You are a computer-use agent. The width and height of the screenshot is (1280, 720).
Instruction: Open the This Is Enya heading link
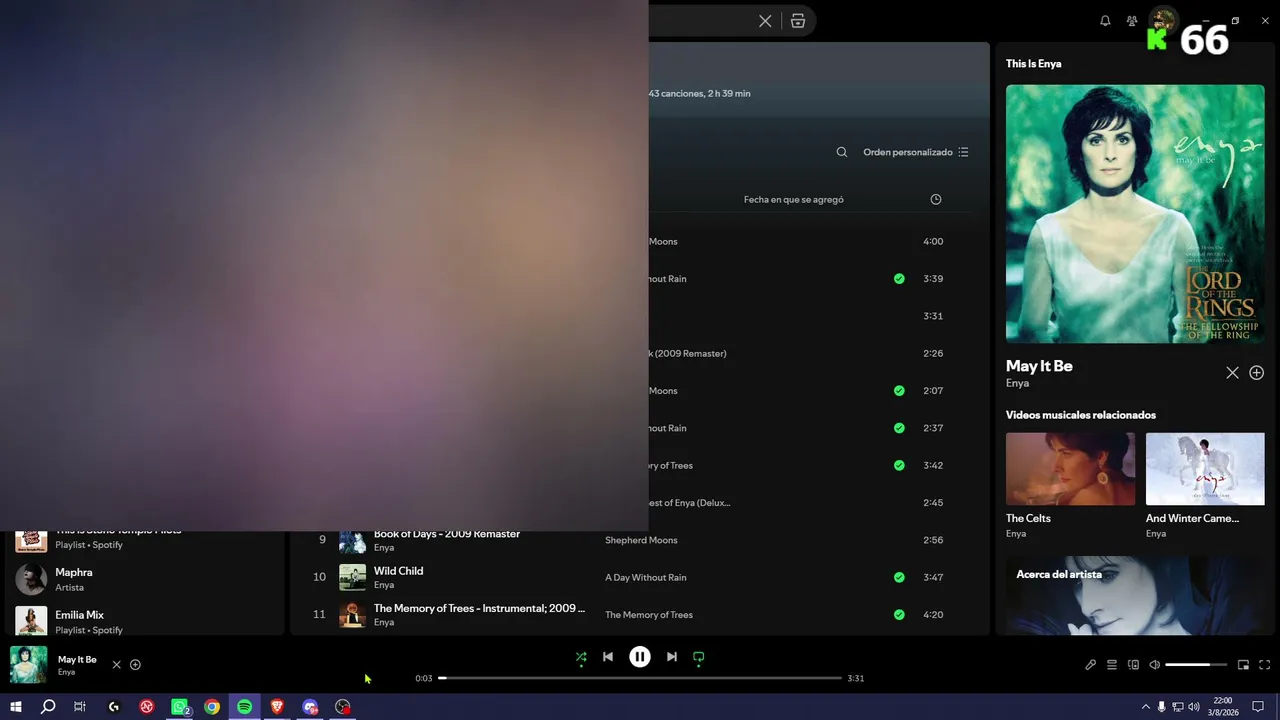[1034, 64]
